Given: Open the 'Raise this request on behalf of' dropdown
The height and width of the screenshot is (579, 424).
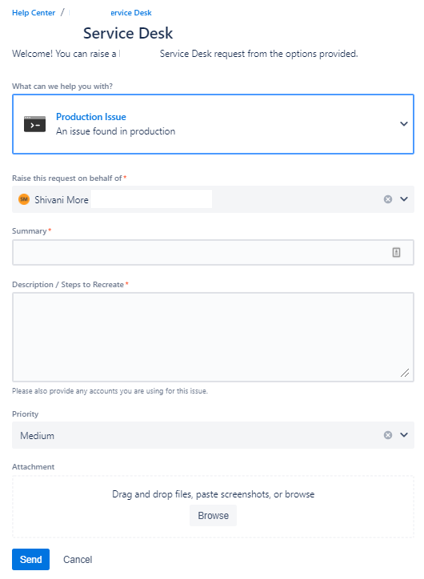Looking at the screenshot, I should click(x=404, y=199).
